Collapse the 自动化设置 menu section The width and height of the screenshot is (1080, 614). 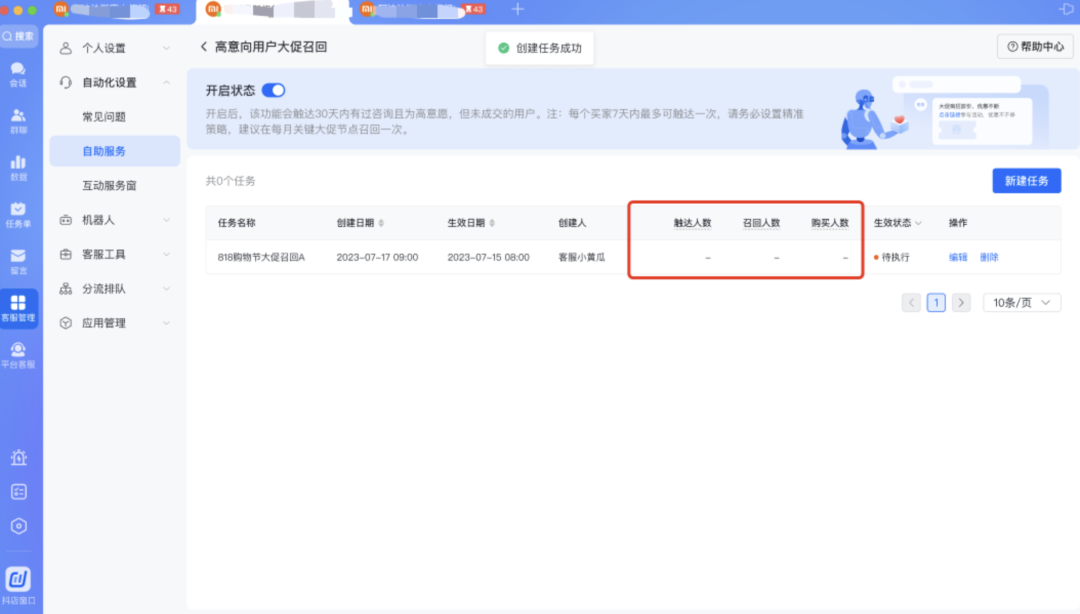click(x=114, y=83)
